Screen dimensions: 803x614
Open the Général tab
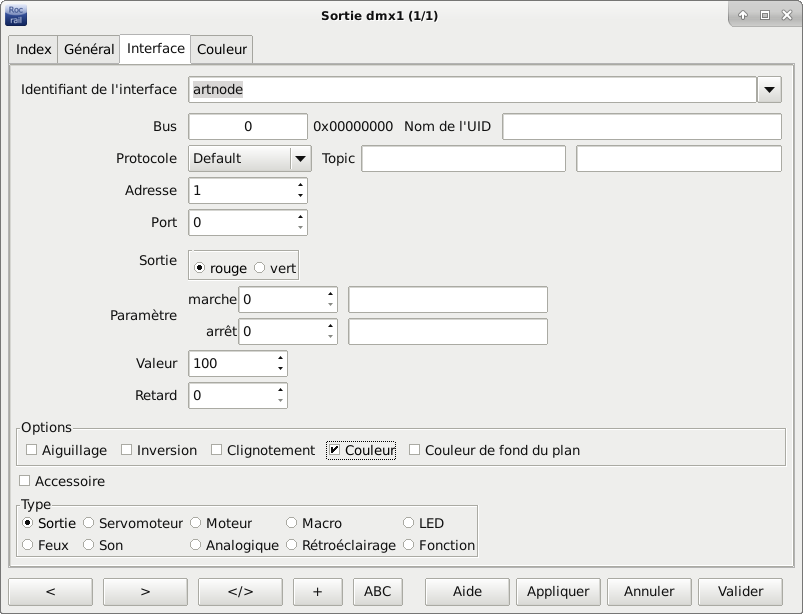coord(89,49)
